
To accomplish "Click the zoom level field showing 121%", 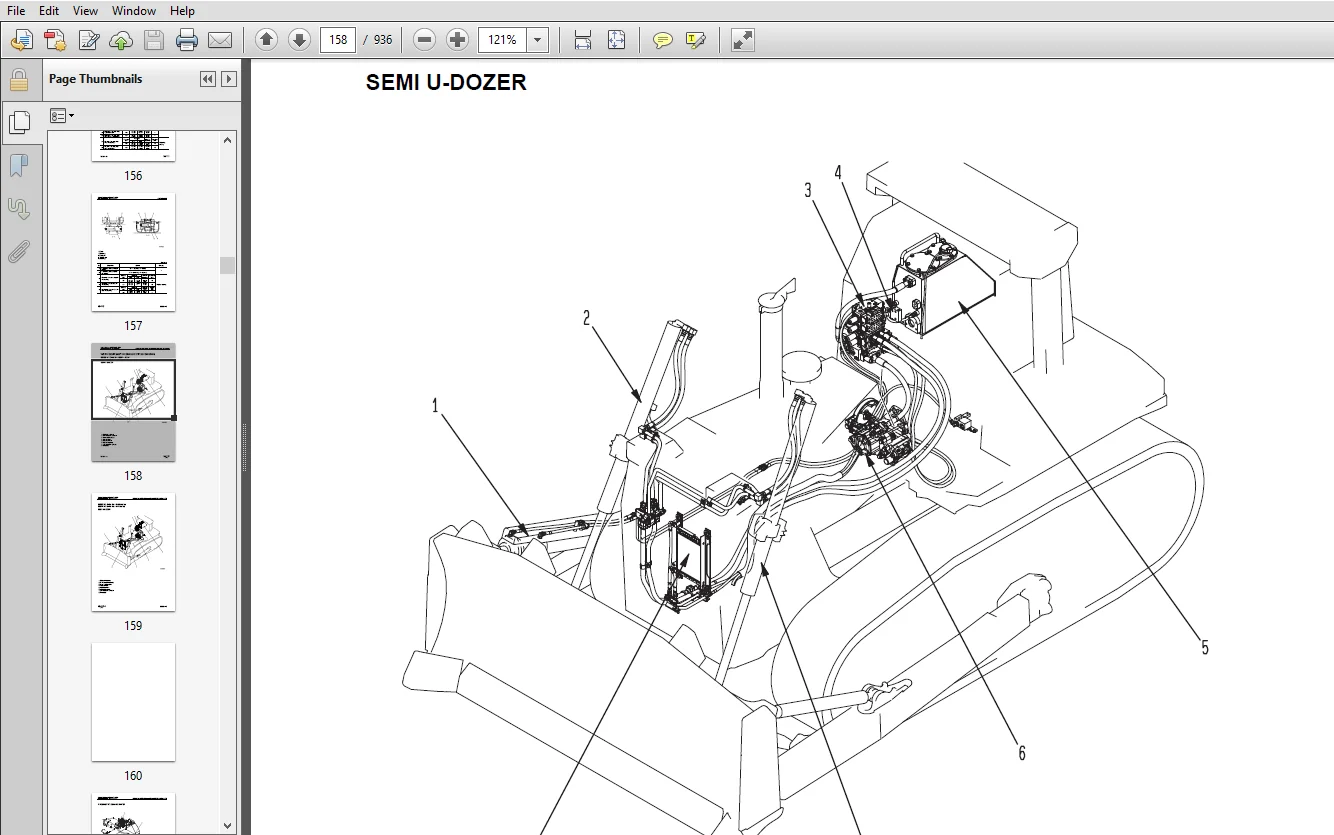I will [x=503, y=40].
